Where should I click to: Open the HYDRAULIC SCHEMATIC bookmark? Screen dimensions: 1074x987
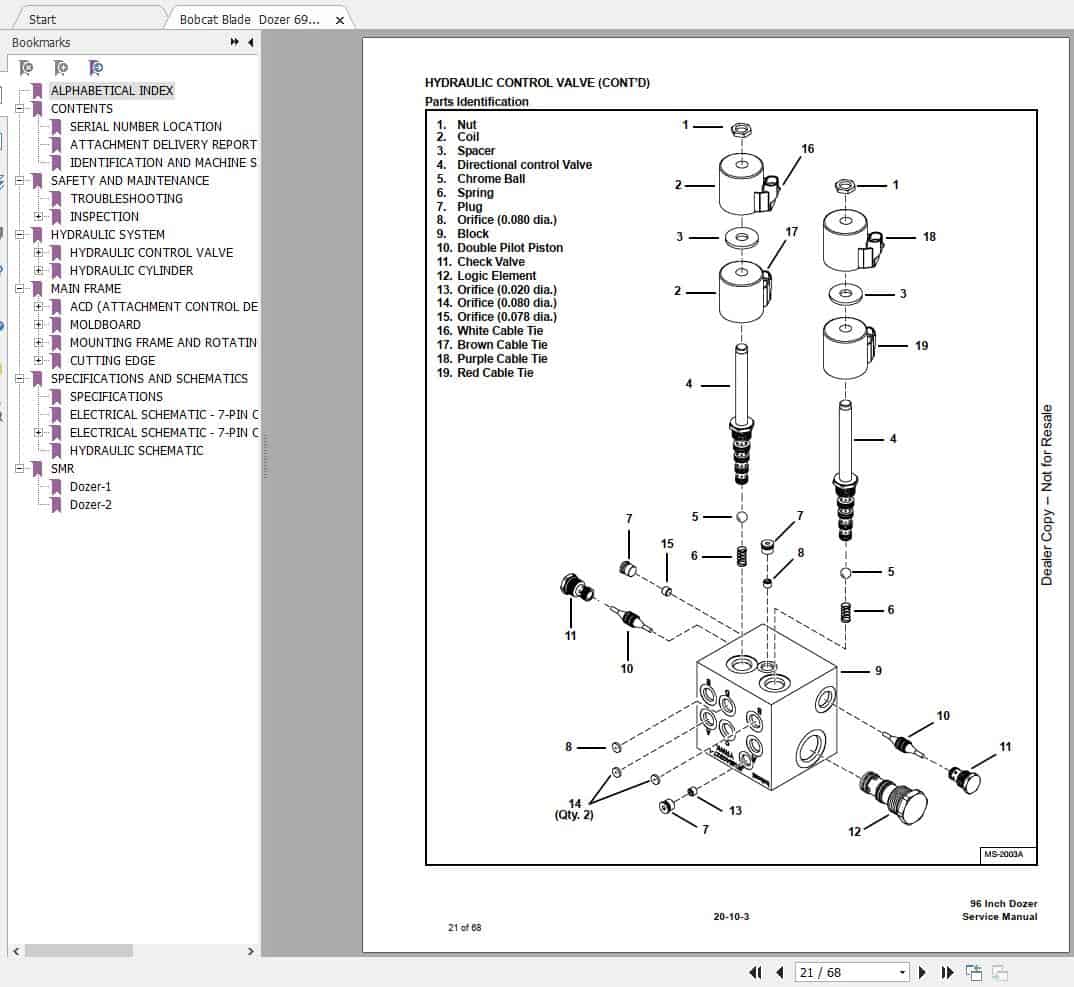(x=137, y=450)
